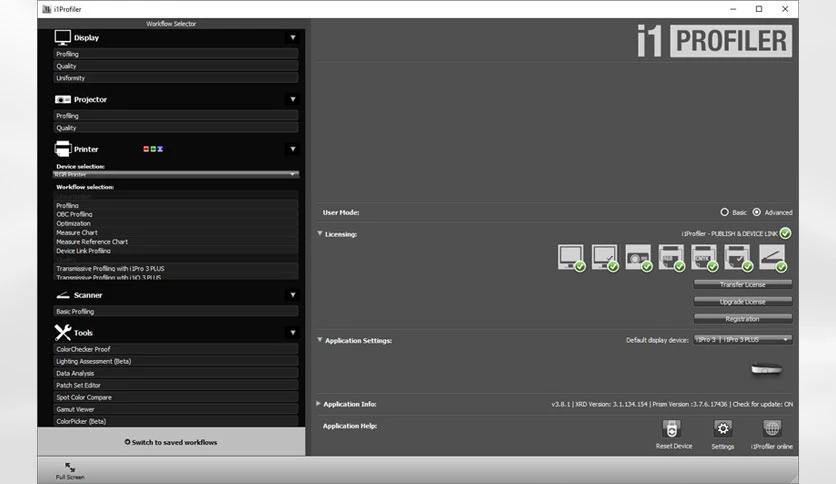
Task: Open ColorChecker Proof tool
Action: pyautogui.click(x=176, y=349)
